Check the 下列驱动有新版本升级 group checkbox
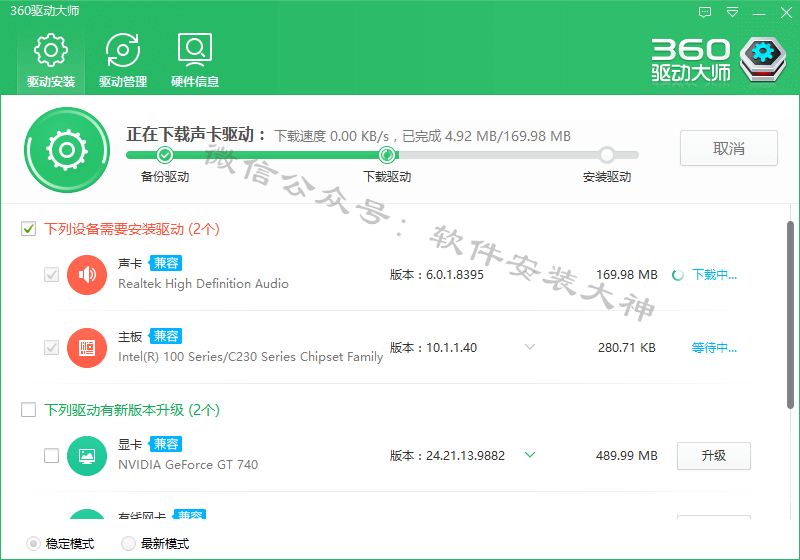 (29, 410)
